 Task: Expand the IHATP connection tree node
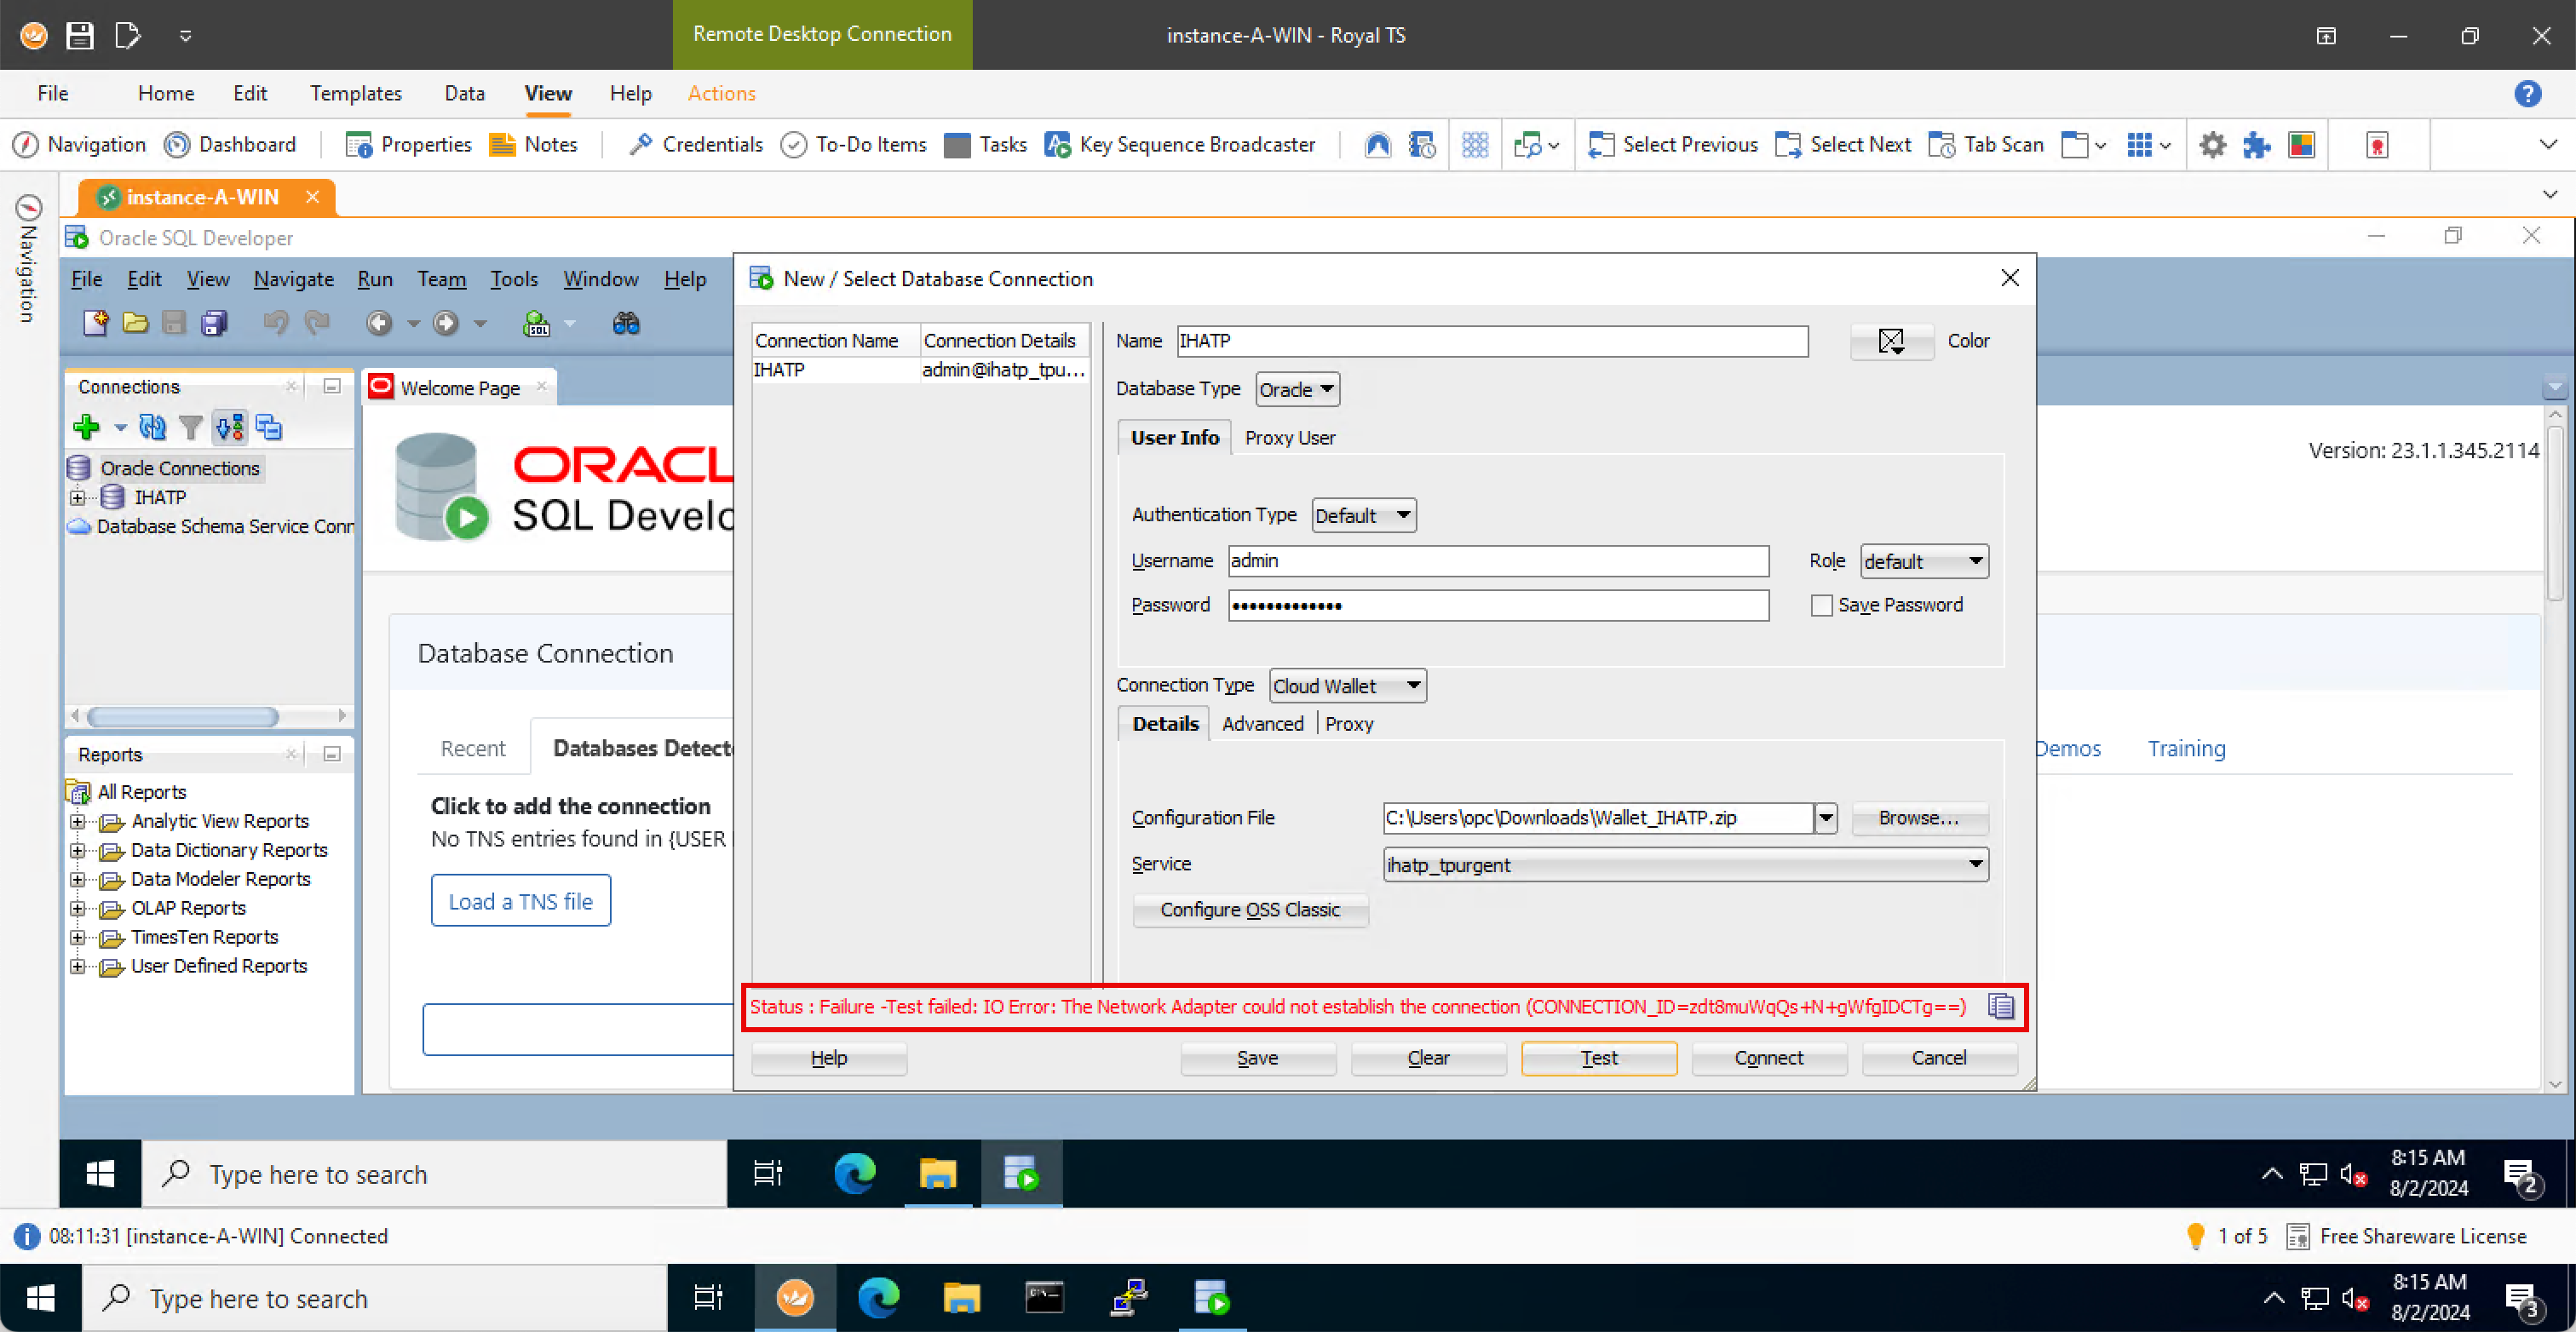(78, 498)
